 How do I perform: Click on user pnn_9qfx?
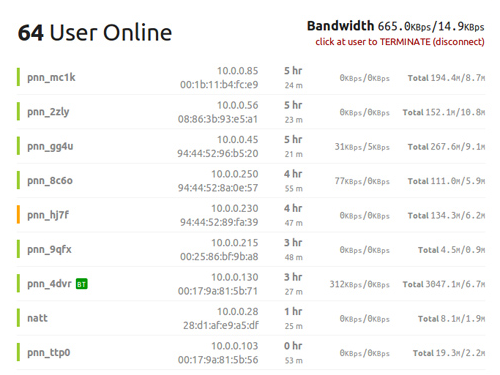pos(49,249)
